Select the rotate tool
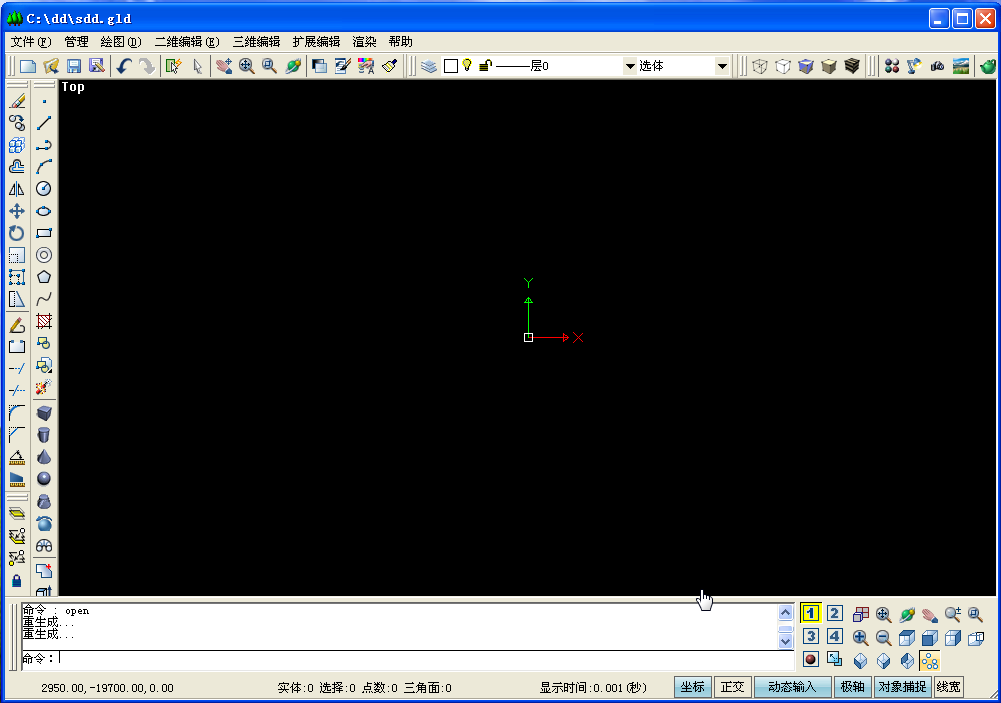 coord(17,233)
